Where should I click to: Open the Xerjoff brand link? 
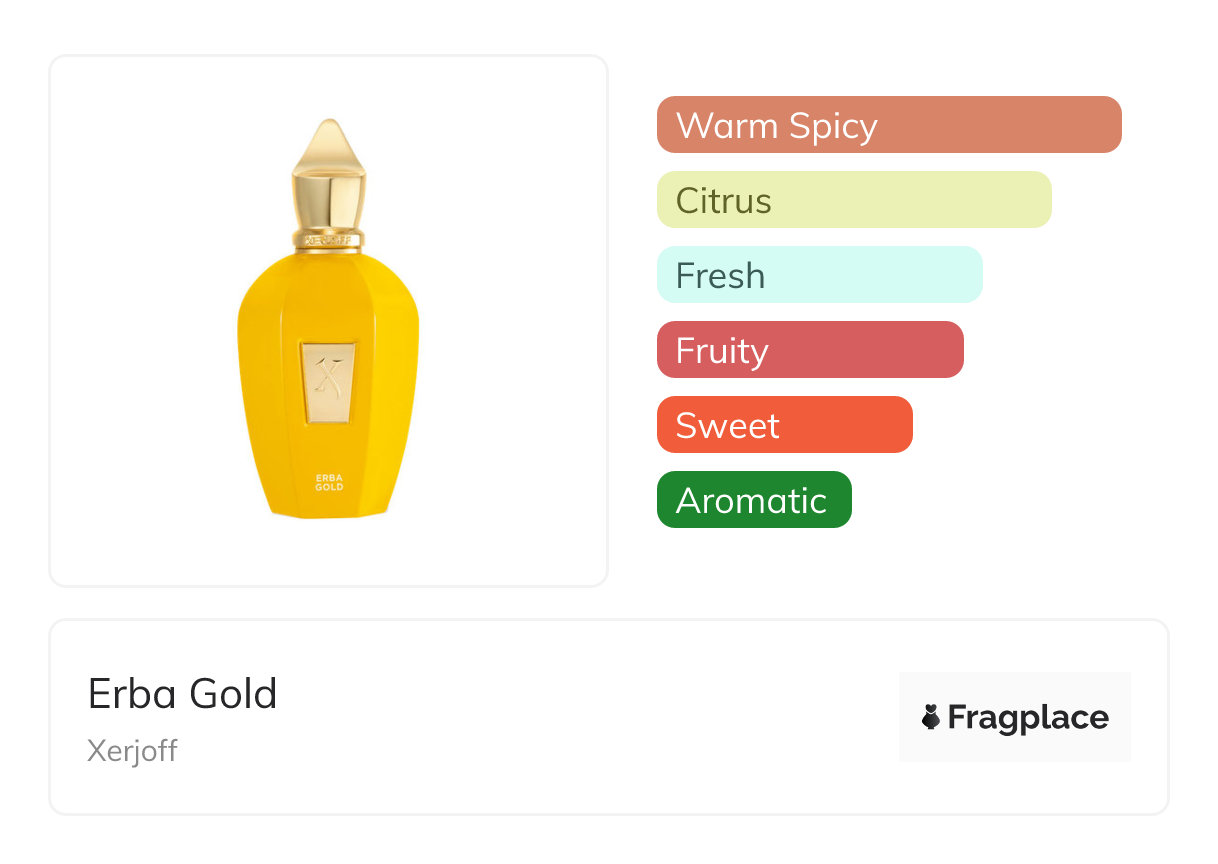(x=132, y=751)
